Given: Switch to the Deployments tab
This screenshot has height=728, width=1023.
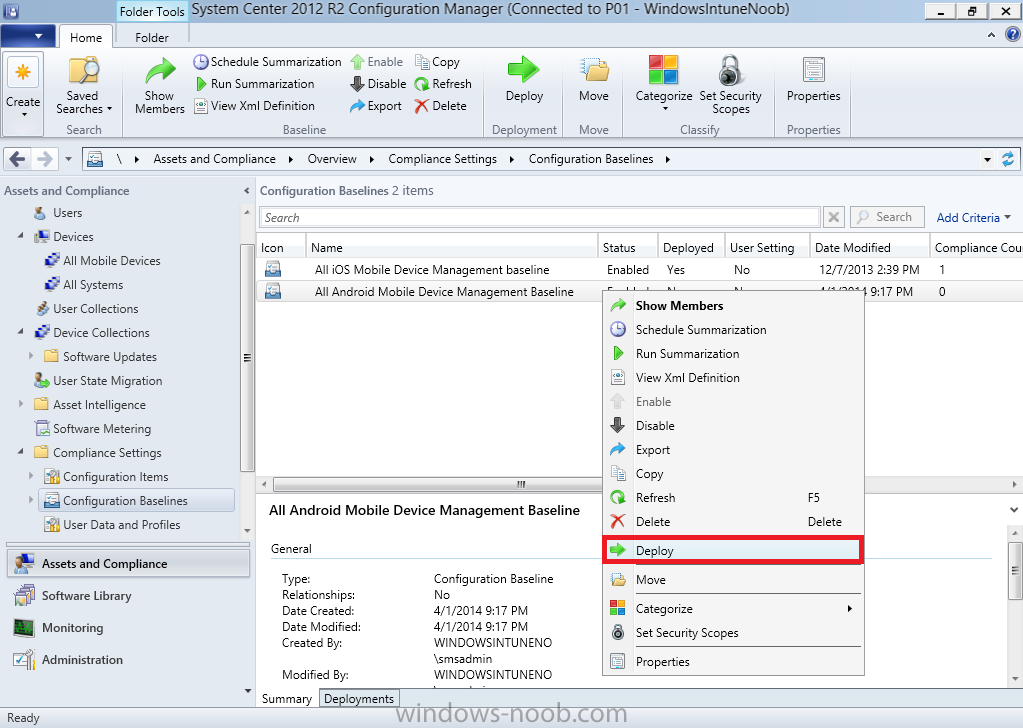Looking at the screenshot, I should click(359, 699).
